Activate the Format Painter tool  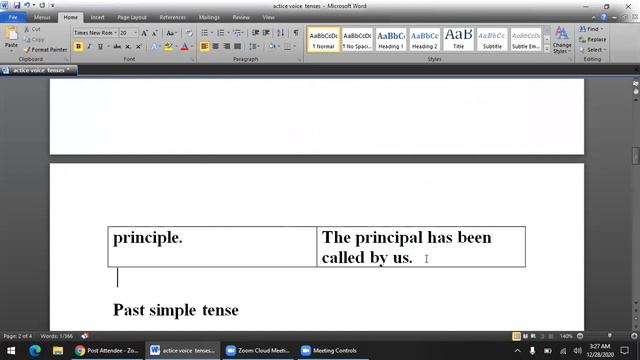(x=45, y=49)
